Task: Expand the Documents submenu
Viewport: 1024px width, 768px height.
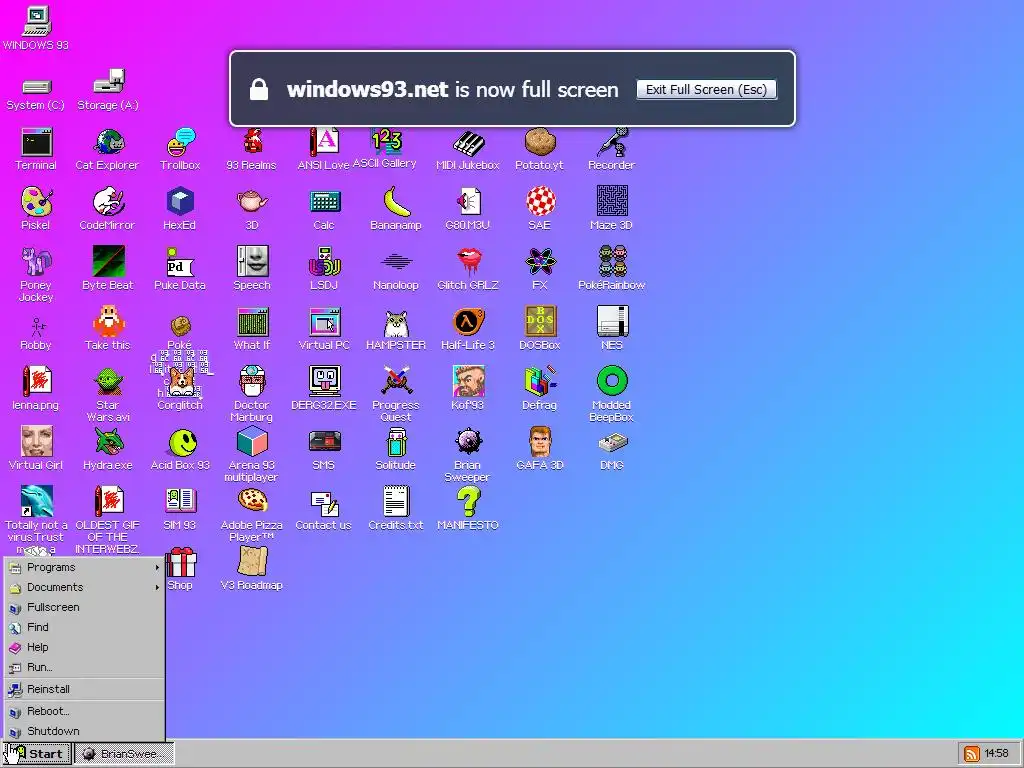Action: [84, 587]
